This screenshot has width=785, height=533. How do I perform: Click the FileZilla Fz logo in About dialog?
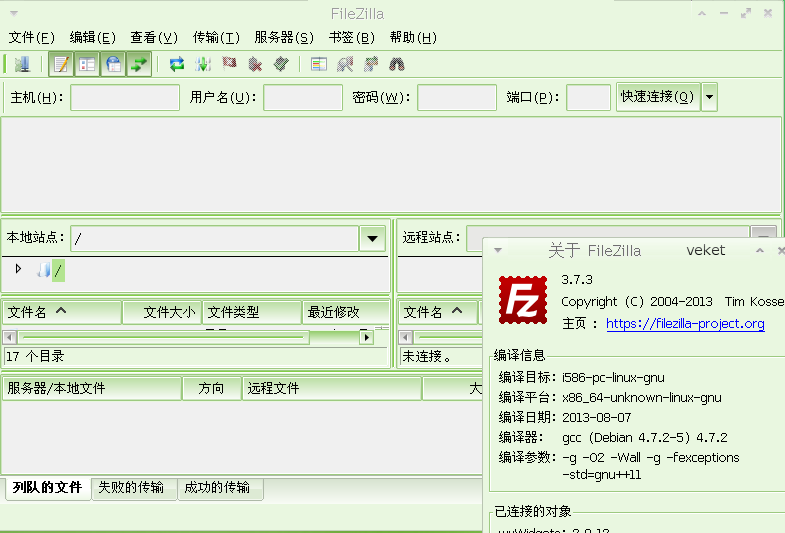[x=523, y=300]
